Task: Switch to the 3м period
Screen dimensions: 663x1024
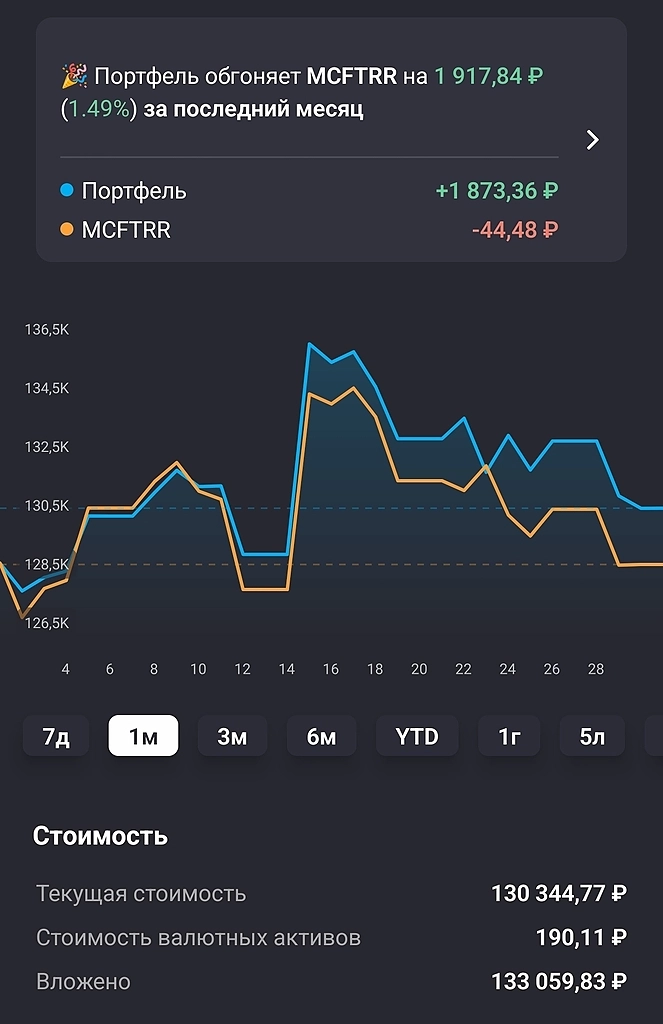Action: point(232,735)
